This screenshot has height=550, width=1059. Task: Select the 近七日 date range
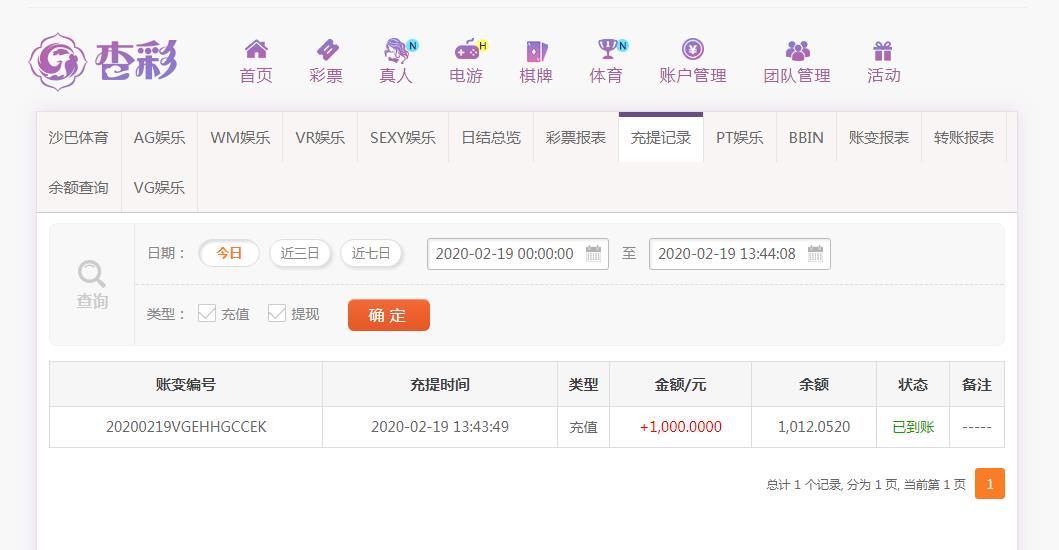coord(371,253)
